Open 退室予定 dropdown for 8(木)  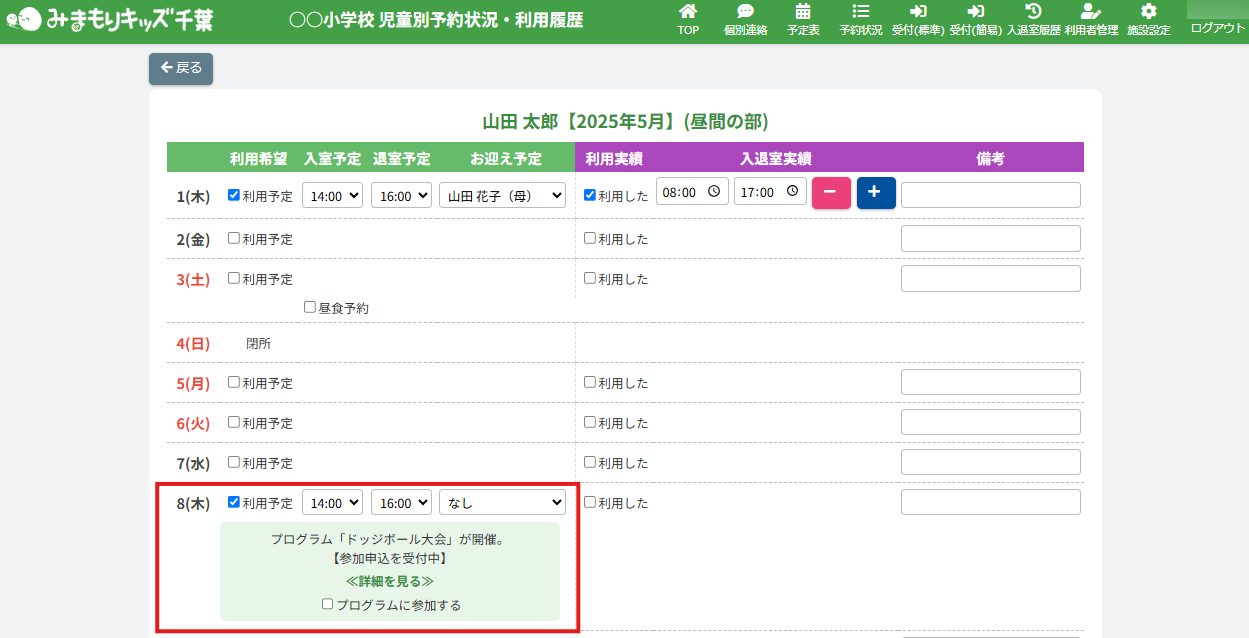click(x=401, y=503)
